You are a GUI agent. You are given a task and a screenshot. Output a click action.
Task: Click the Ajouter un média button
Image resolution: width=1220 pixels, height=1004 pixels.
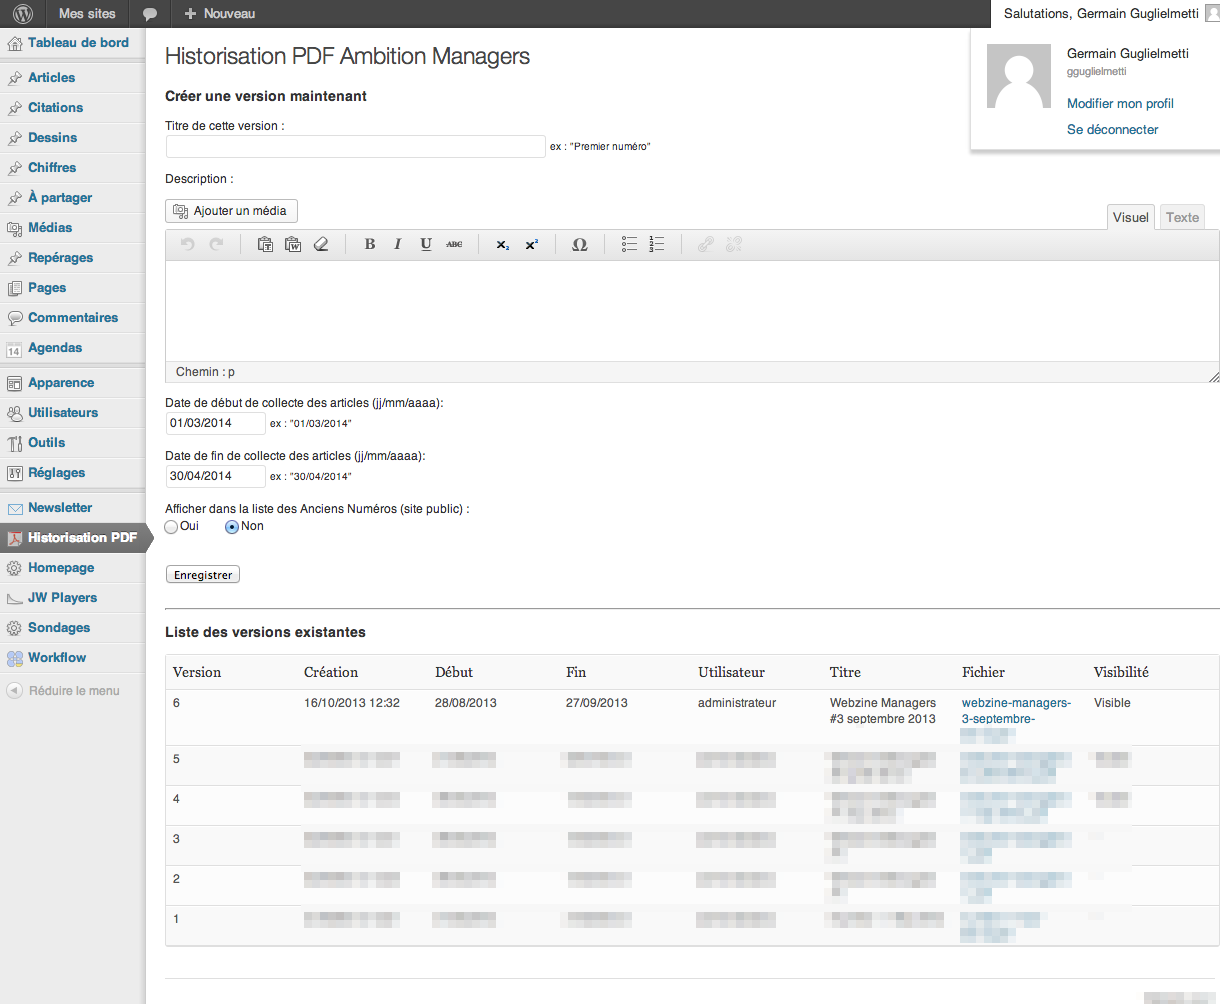point(231,211)
